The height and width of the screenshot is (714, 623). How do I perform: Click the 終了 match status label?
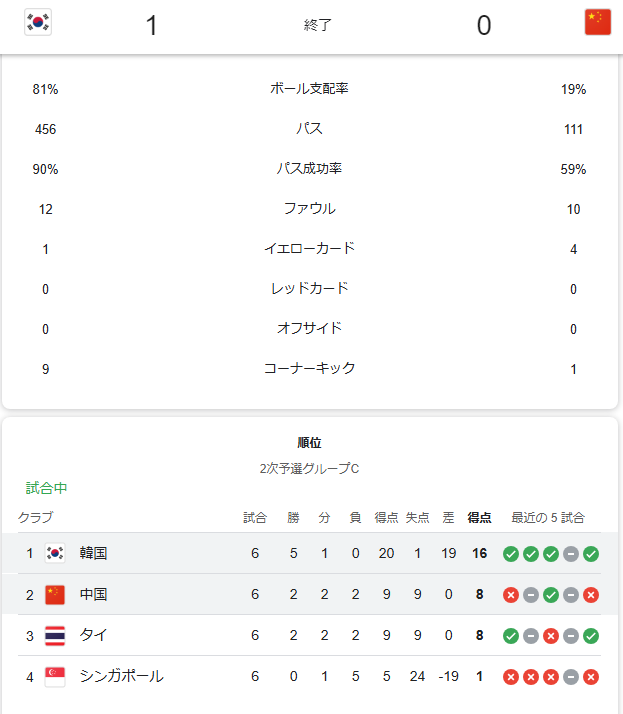coord(318,25)
